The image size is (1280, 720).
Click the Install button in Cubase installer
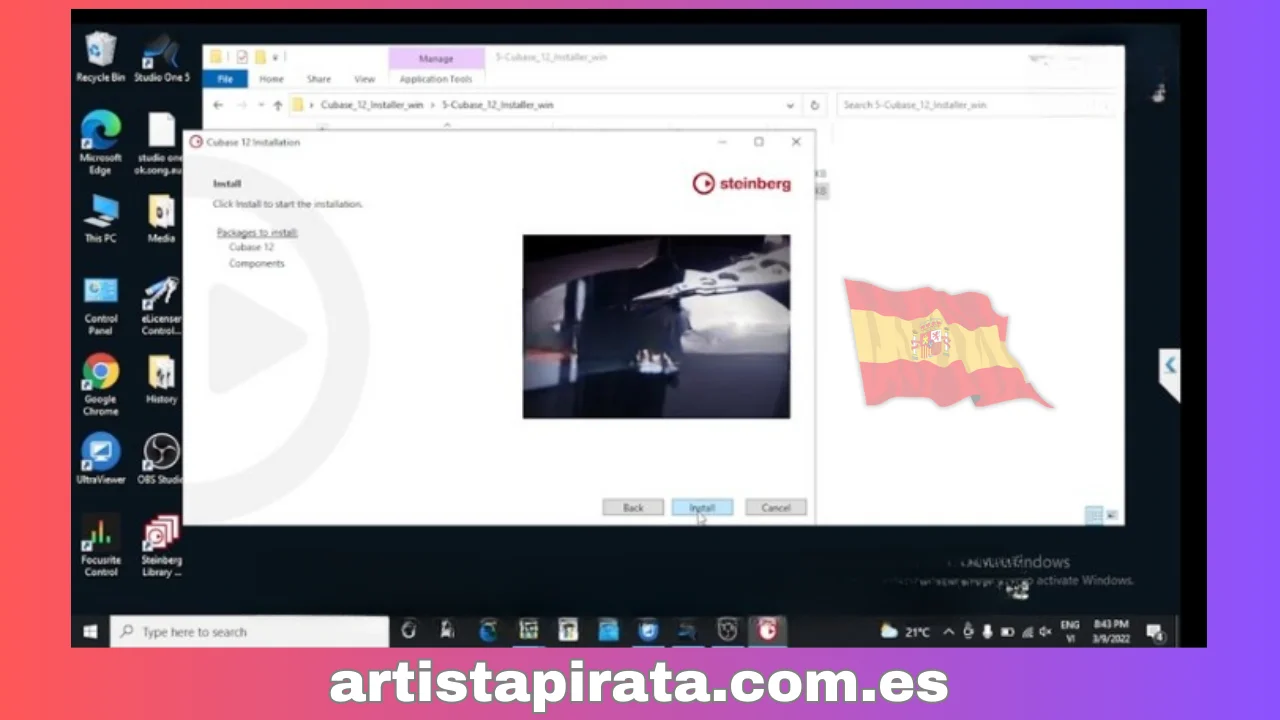[x=702, y=508]
